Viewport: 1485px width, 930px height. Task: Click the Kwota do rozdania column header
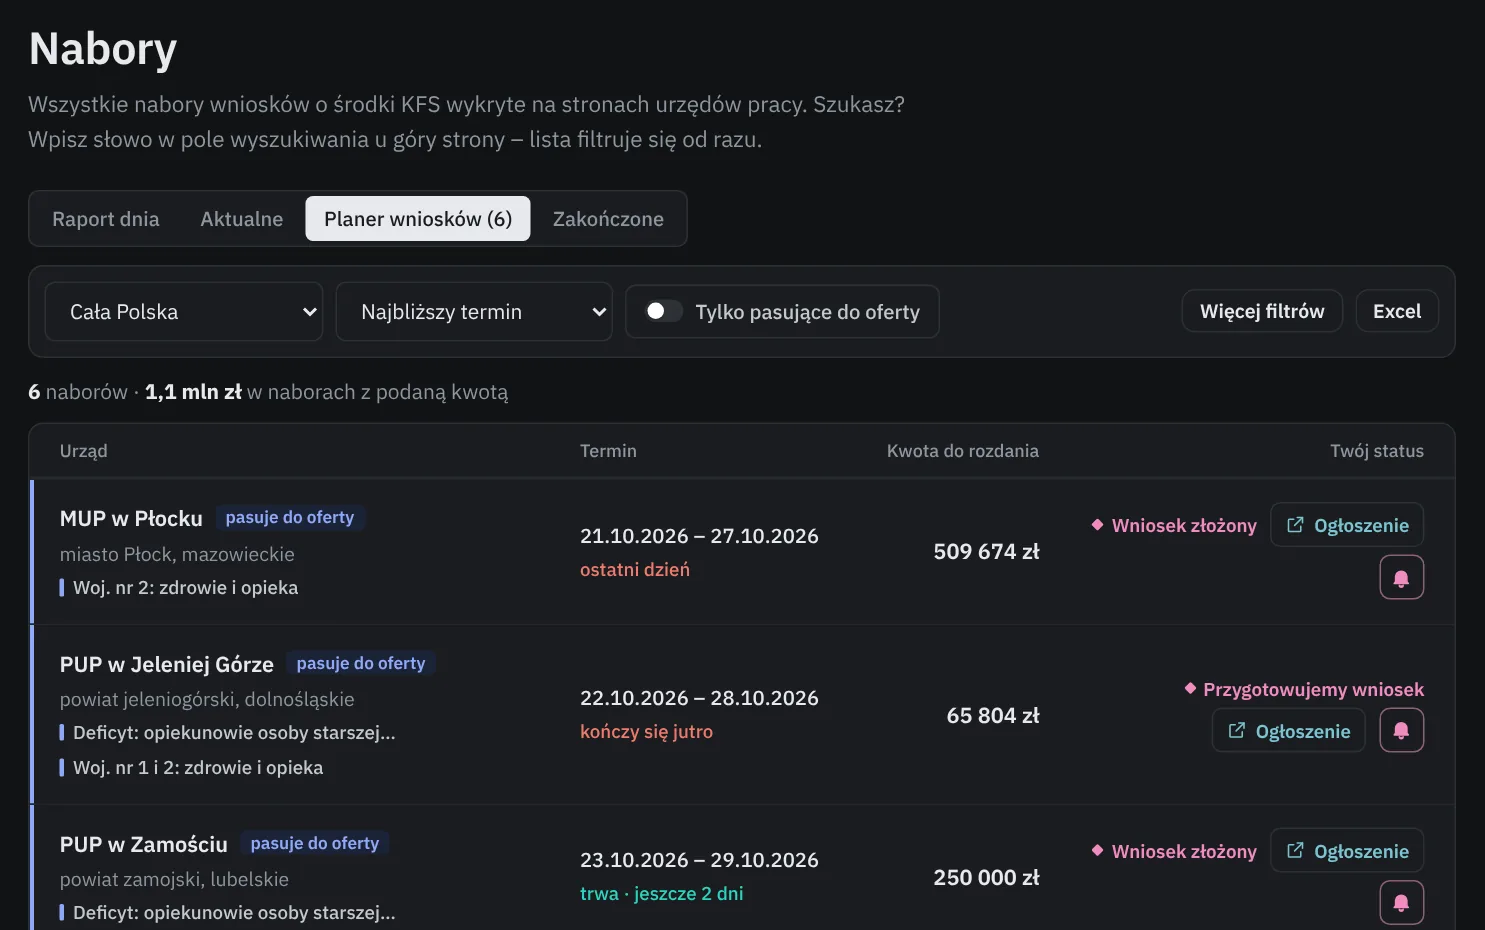click(x=963, y=451)
